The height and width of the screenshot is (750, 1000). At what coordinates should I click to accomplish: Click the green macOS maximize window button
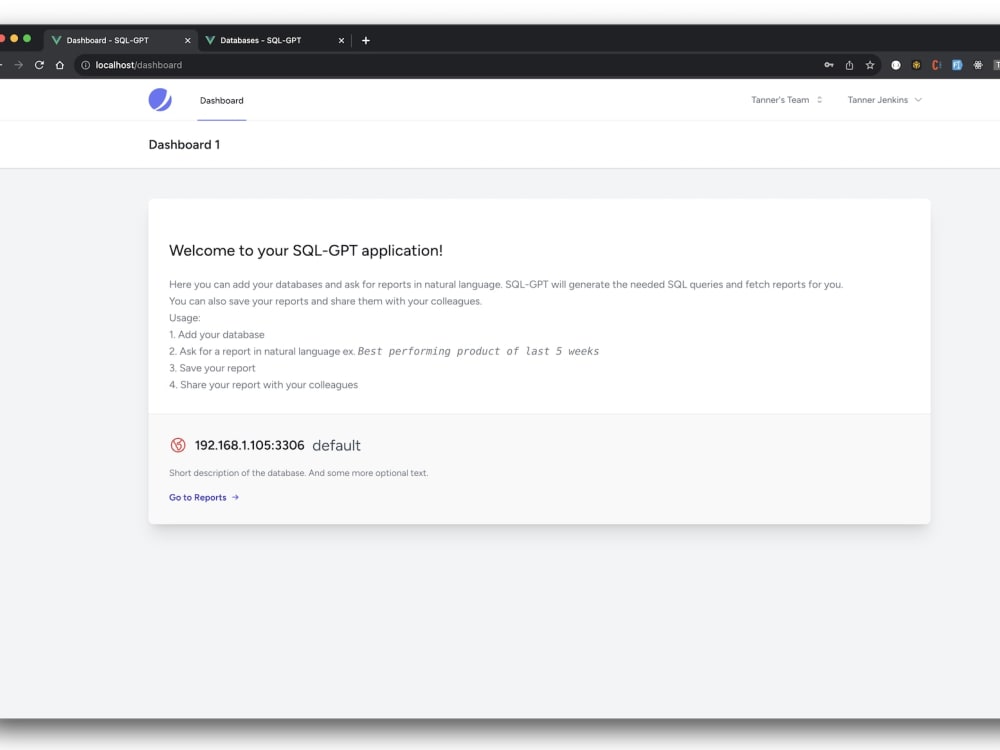click(x=27, y=39)
